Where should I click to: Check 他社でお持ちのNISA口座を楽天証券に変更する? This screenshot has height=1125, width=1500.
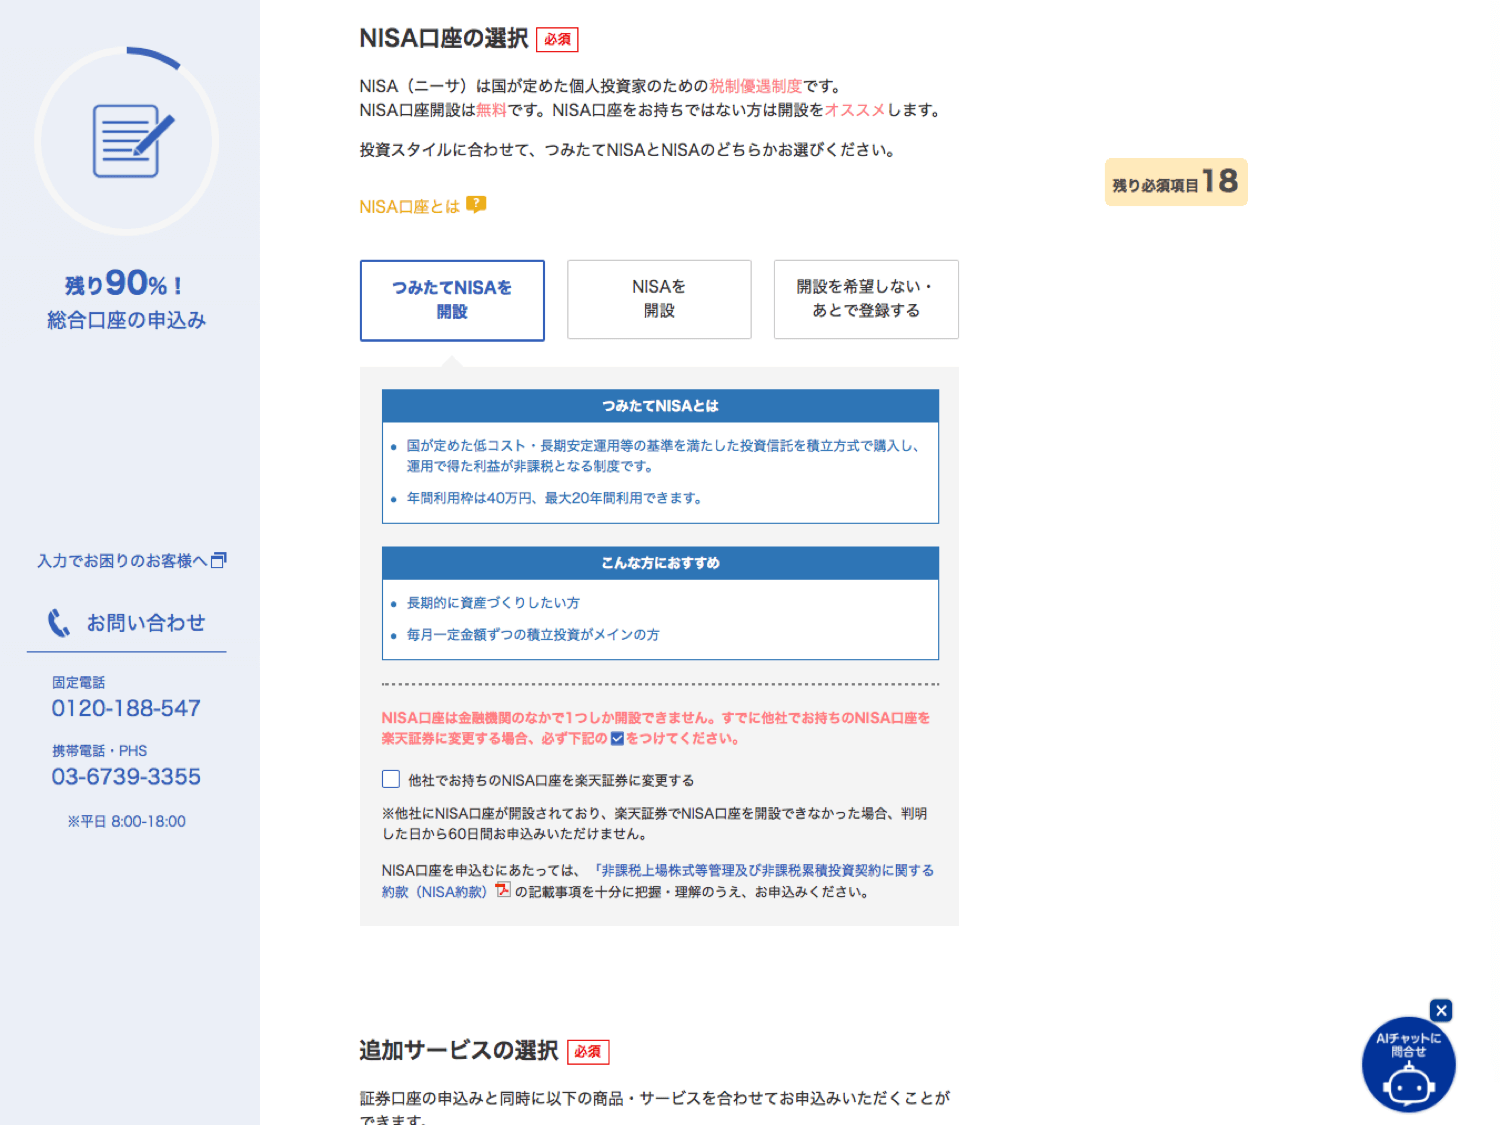tap(390, 779)
